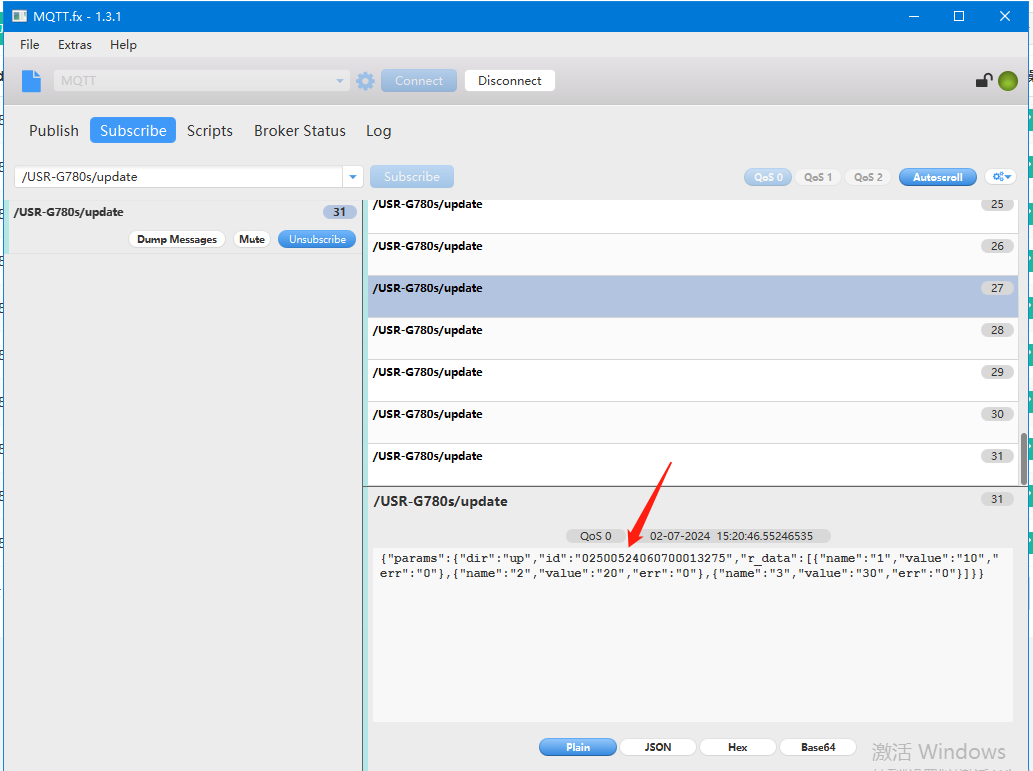This screenshot has width=1033, height=771.
Task: Click the unlocked padlock icon
Action: coord(984,81)
